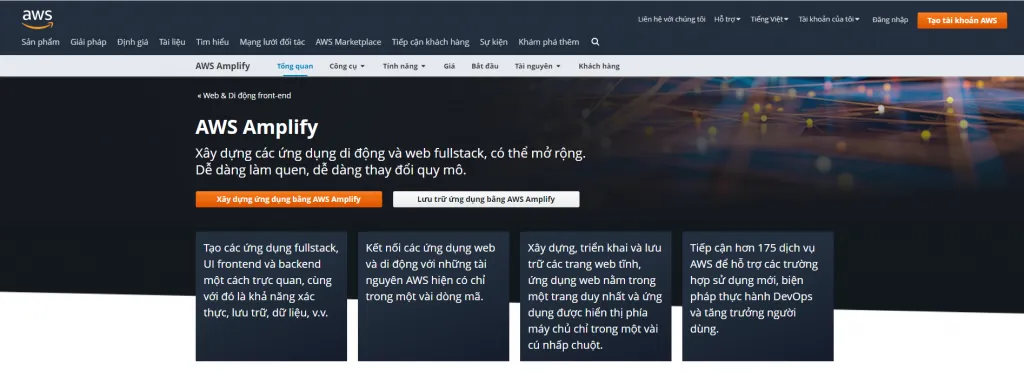Open Tiếp cận khách hàng menu
This screenshot has height=385, width=1024.
pyautogui.click(x=430, y=42)
